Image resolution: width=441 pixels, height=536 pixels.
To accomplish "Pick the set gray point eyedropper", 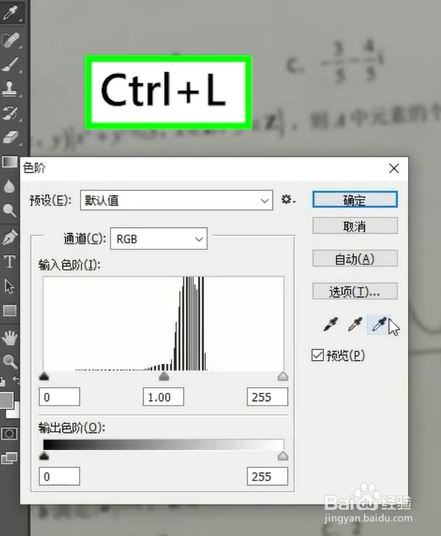I will (x=355, y=324).
